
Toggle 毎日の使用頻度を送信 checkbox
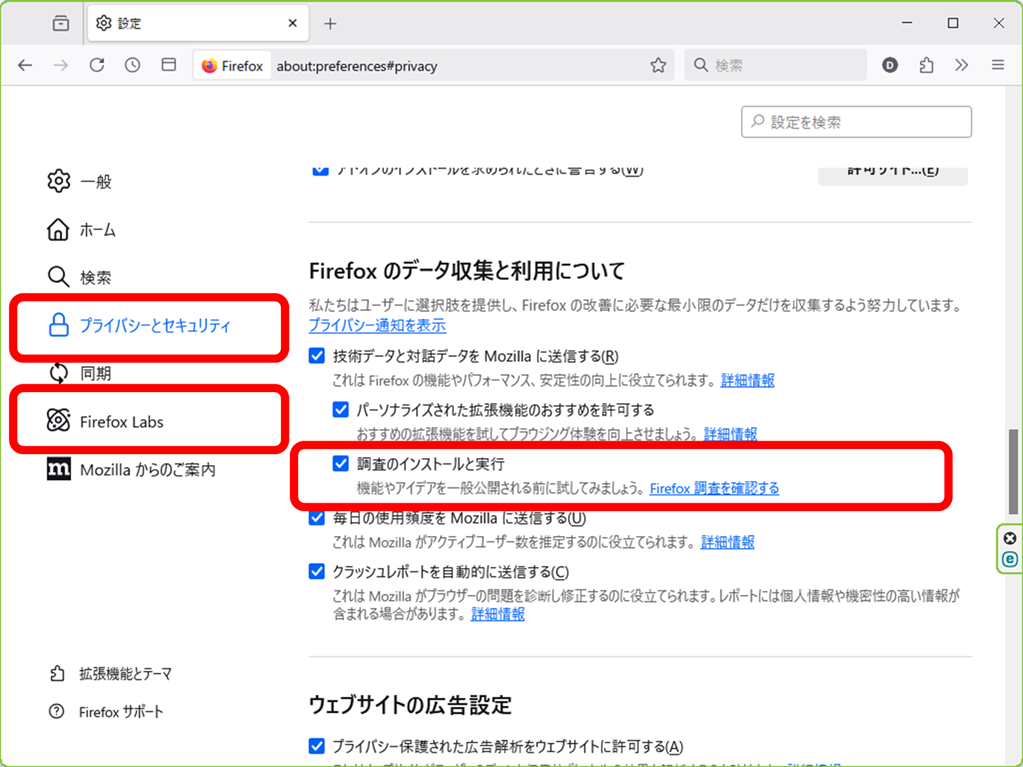(x=317, y=518)
